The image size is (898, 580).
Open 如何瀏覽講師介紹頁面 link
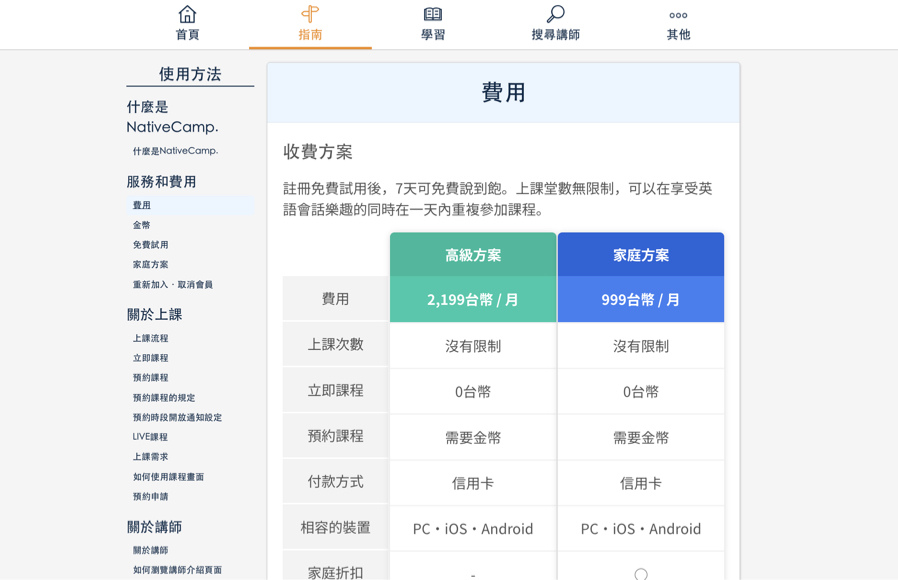(x=177, y=570)
